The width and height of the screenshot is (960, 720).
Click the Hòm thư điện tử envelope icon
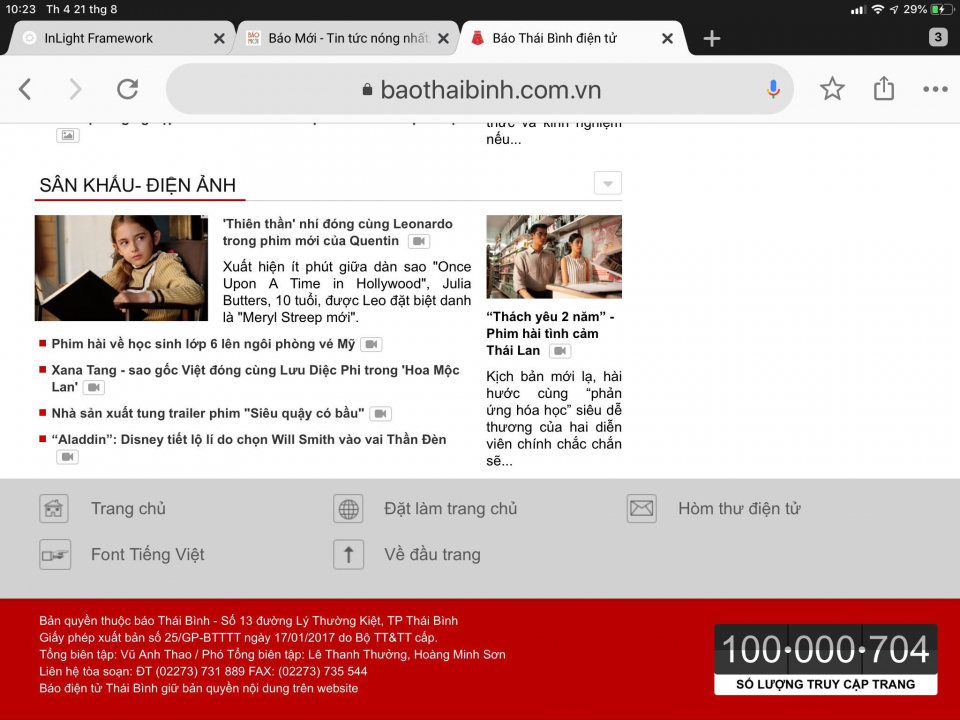tap(642, 508)
